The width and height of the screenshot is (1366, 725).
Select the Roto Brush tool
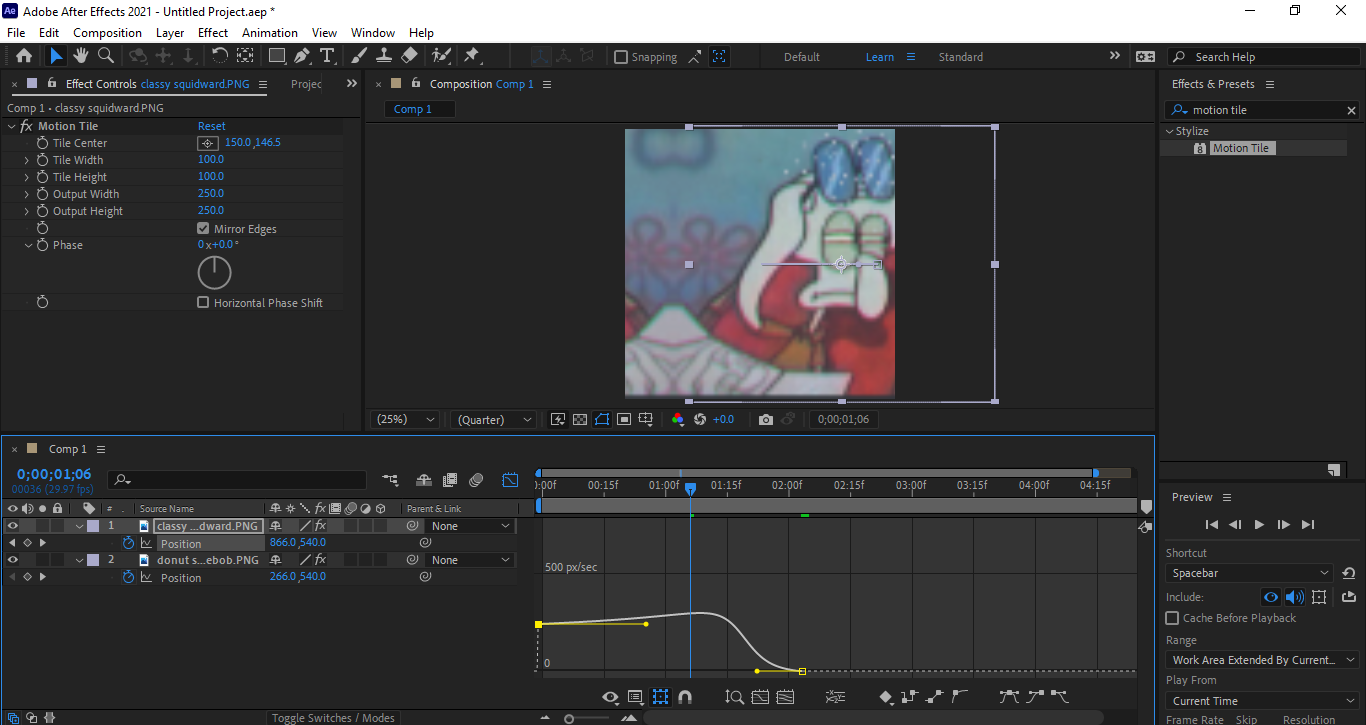pyautogui.click(x=441, y=56)
